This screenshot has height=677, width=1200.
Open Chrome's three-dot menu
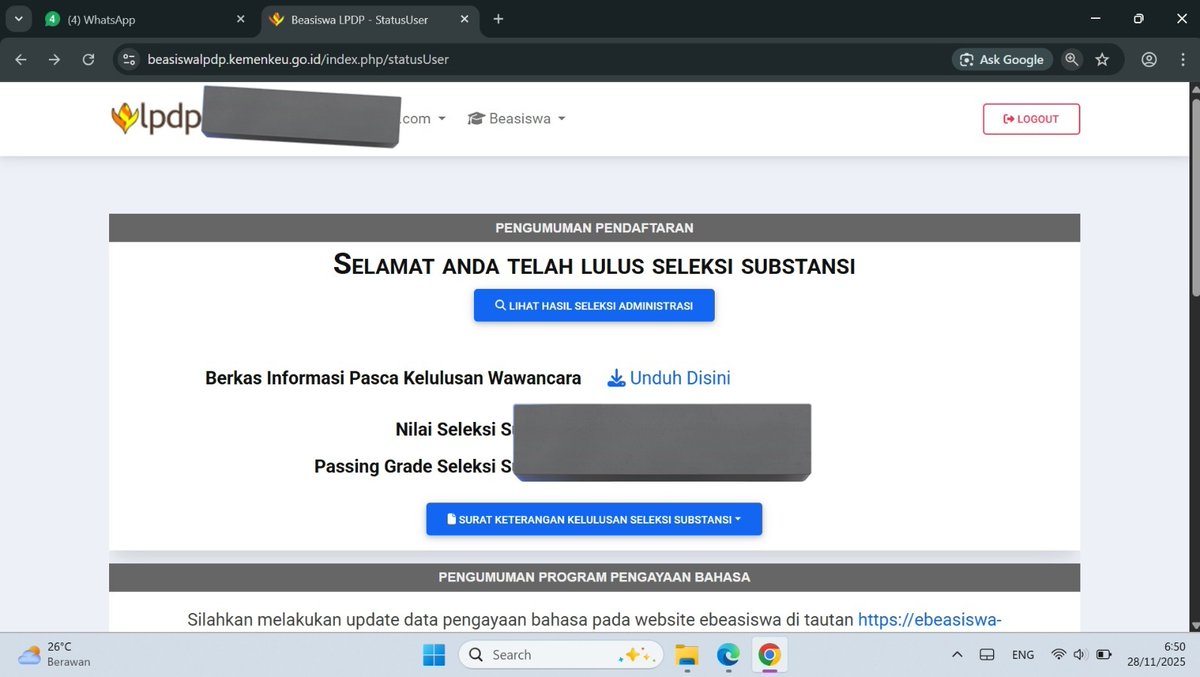1181,60
